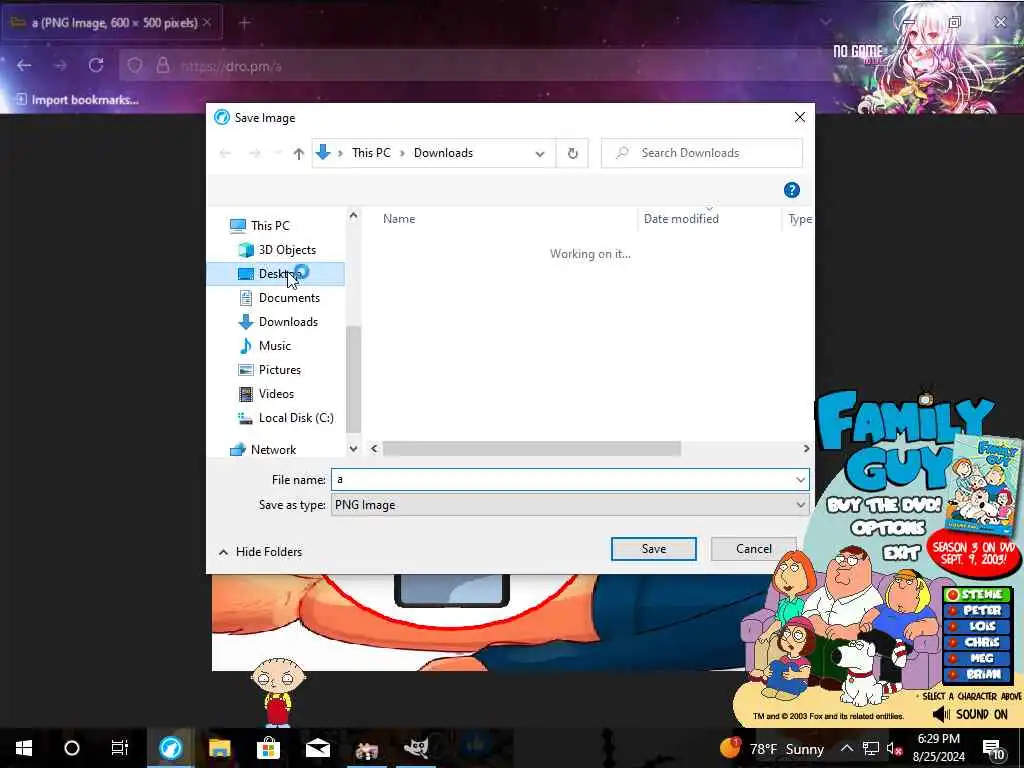Go back in browser history
The width and height of the screenshot is (1024, 768).
24,65
